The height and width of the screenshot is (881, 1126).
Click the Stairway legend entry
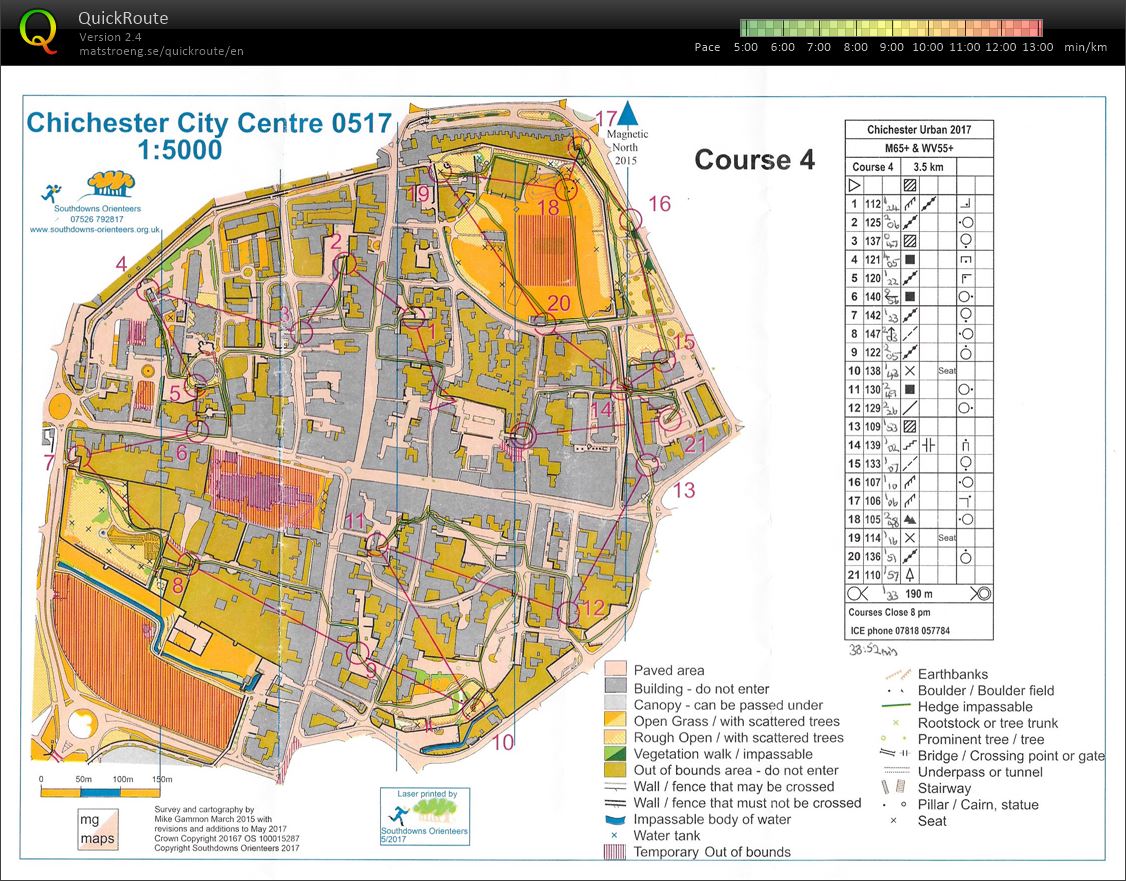click(x=944, y=788)
